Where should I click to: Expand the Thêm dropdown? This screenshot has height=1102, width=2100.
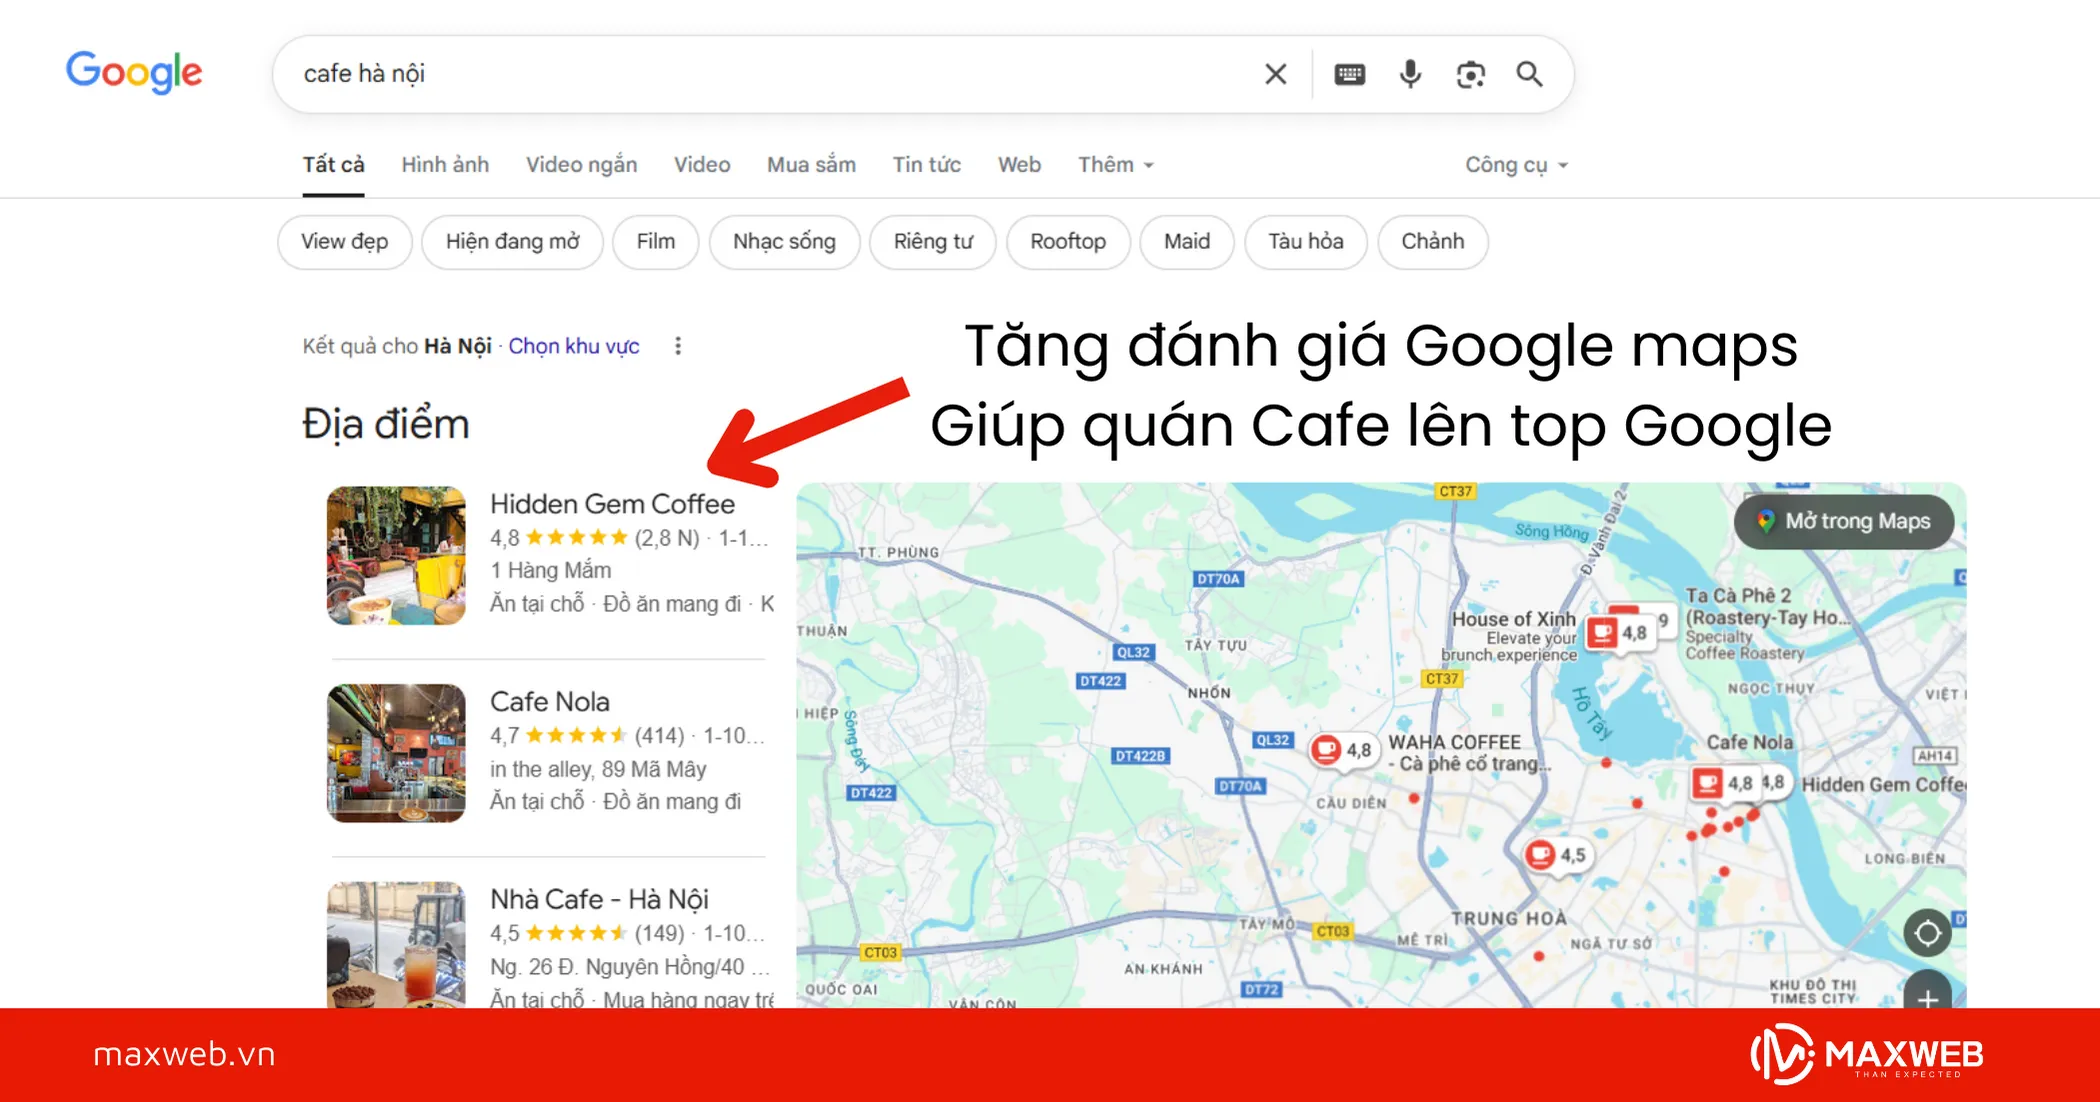[1115, 165]
